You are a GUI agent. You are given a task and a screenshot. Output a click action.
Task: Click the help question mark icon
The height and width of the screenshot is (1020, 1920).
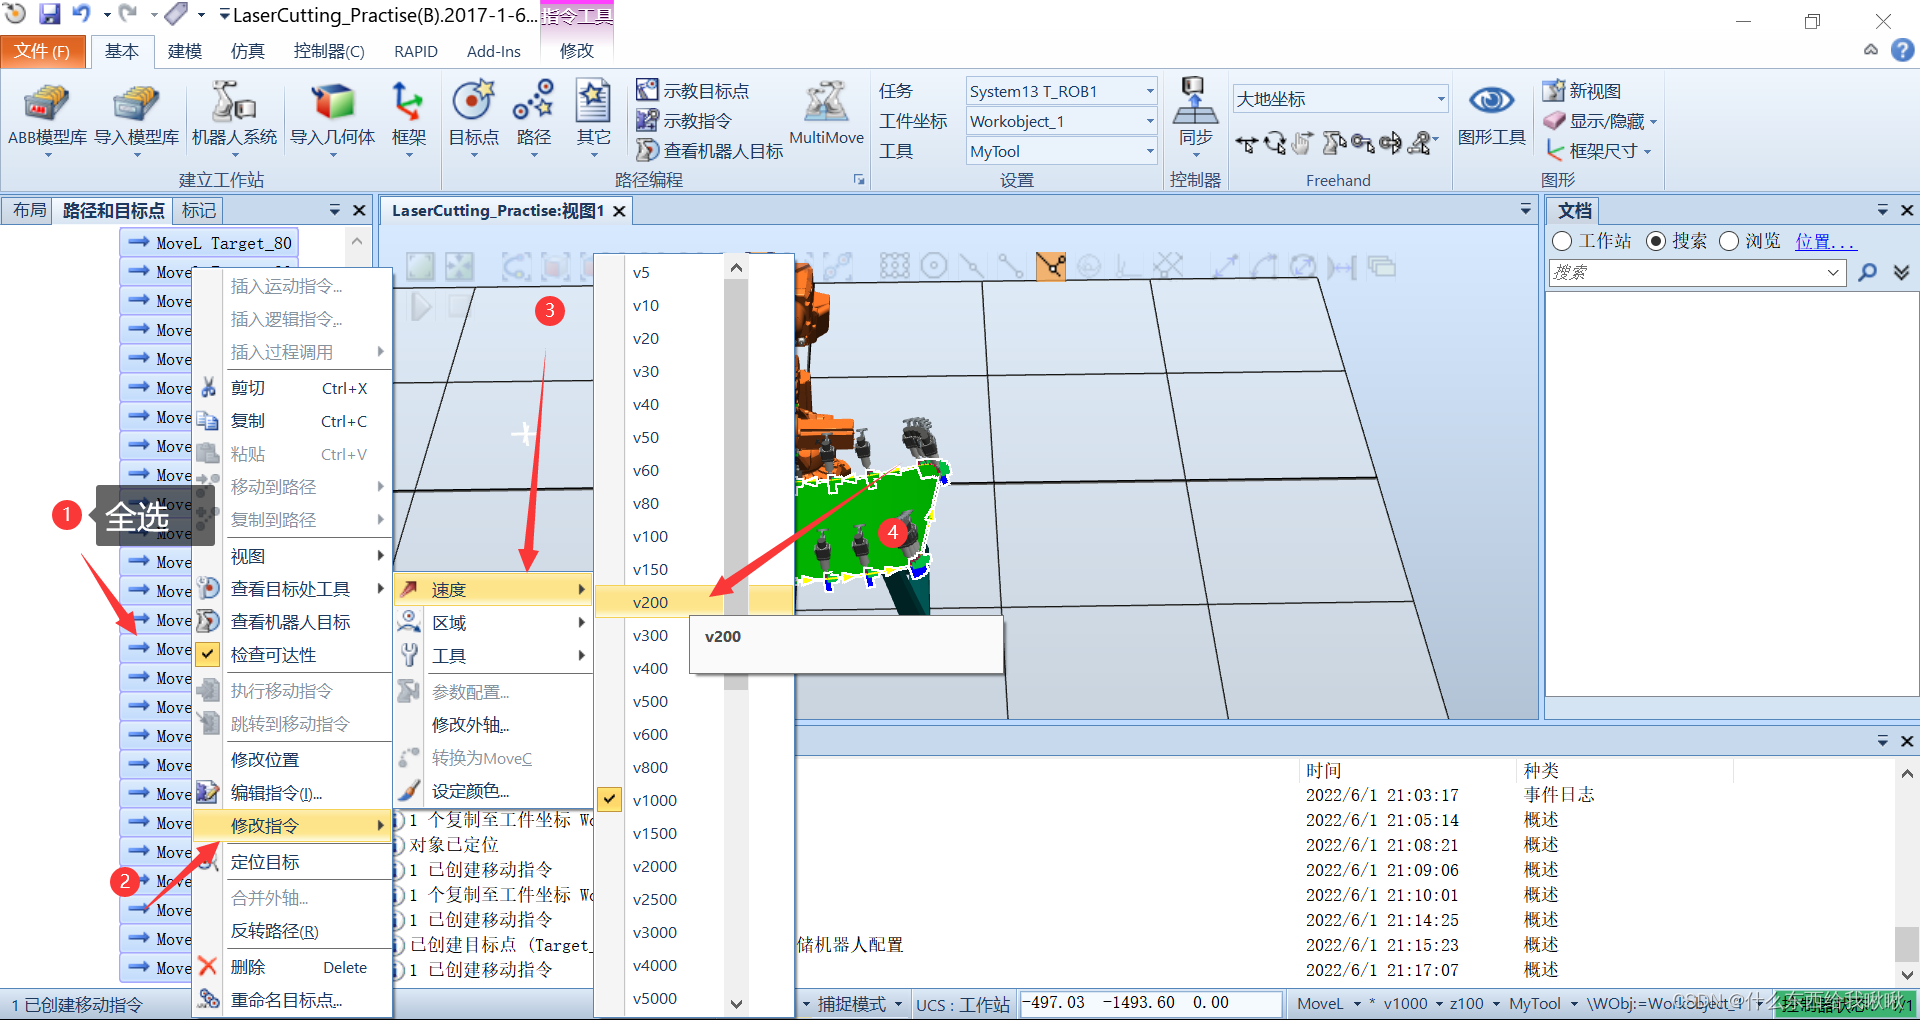(x=1902, y=50)
